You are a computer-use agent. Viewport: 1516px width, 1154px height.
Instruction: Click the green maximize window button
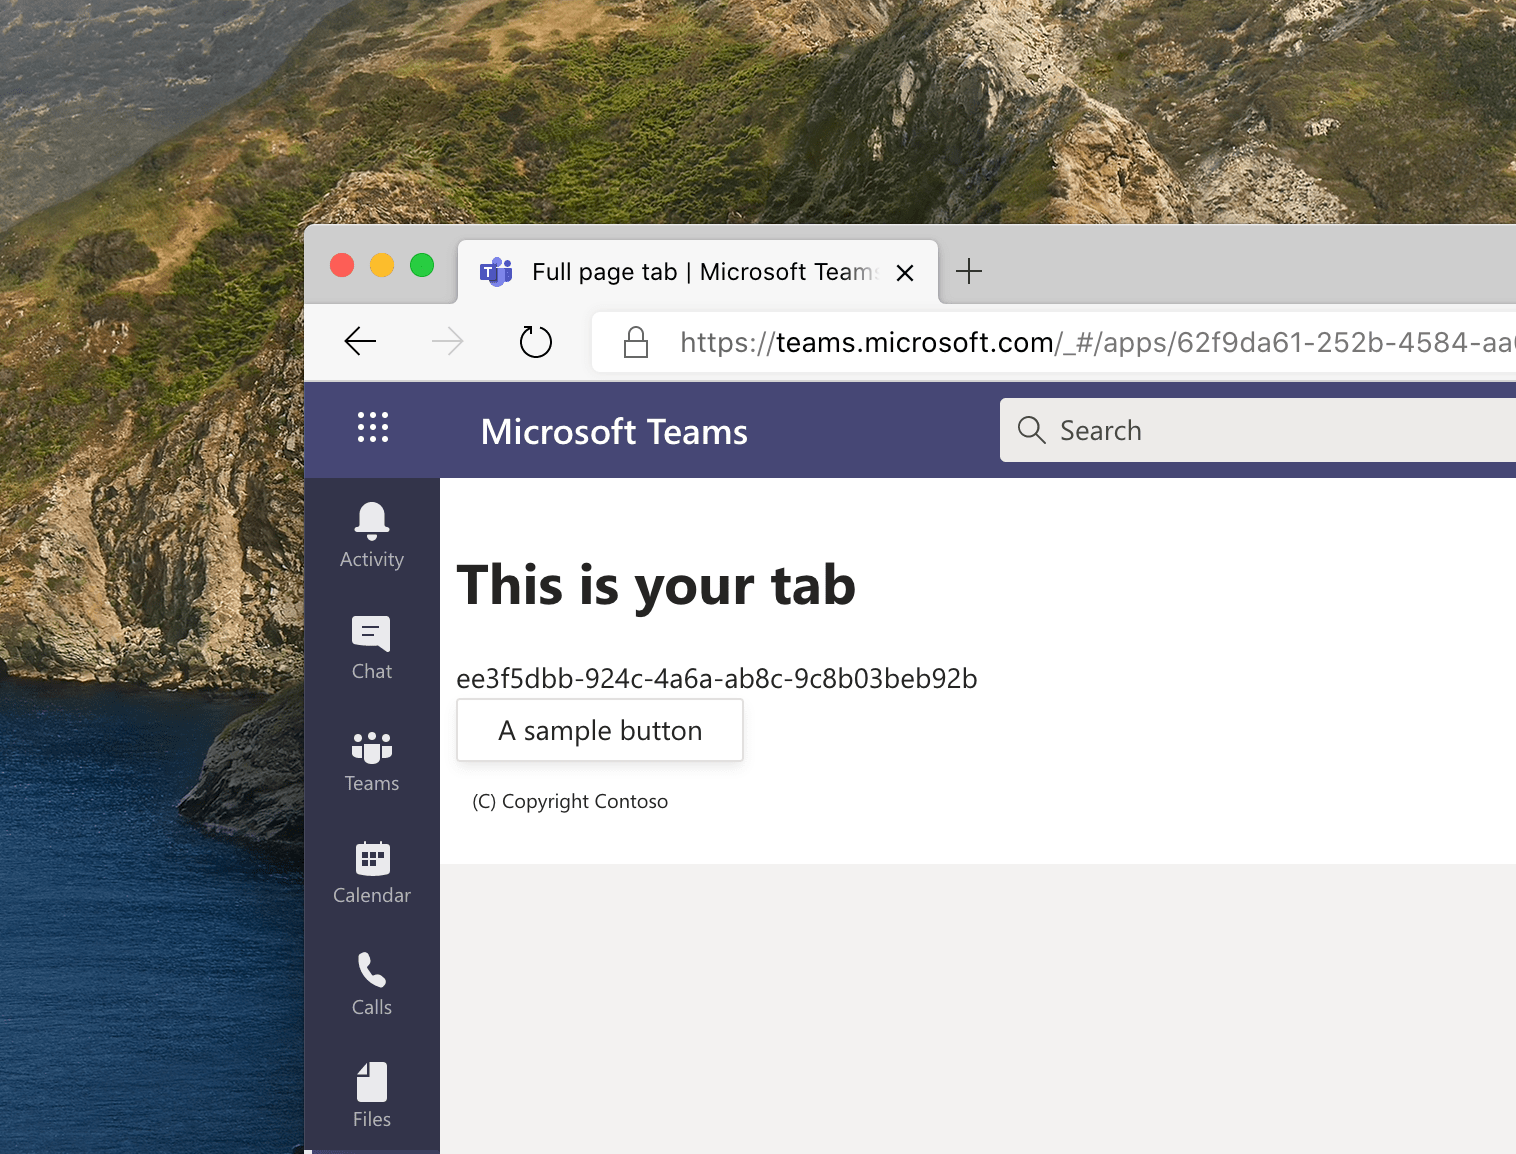pyautogui.click(x=422, y=265)
